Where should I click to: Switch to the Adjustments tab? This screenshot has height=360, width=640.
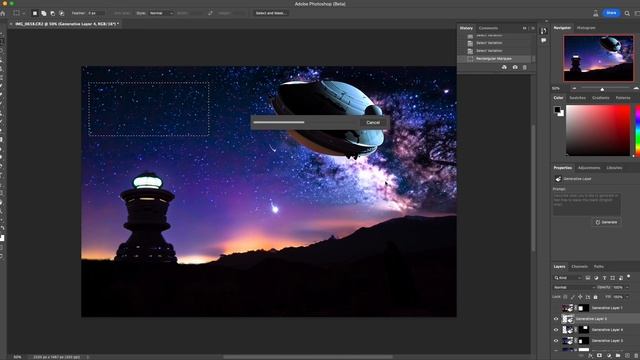589,168
